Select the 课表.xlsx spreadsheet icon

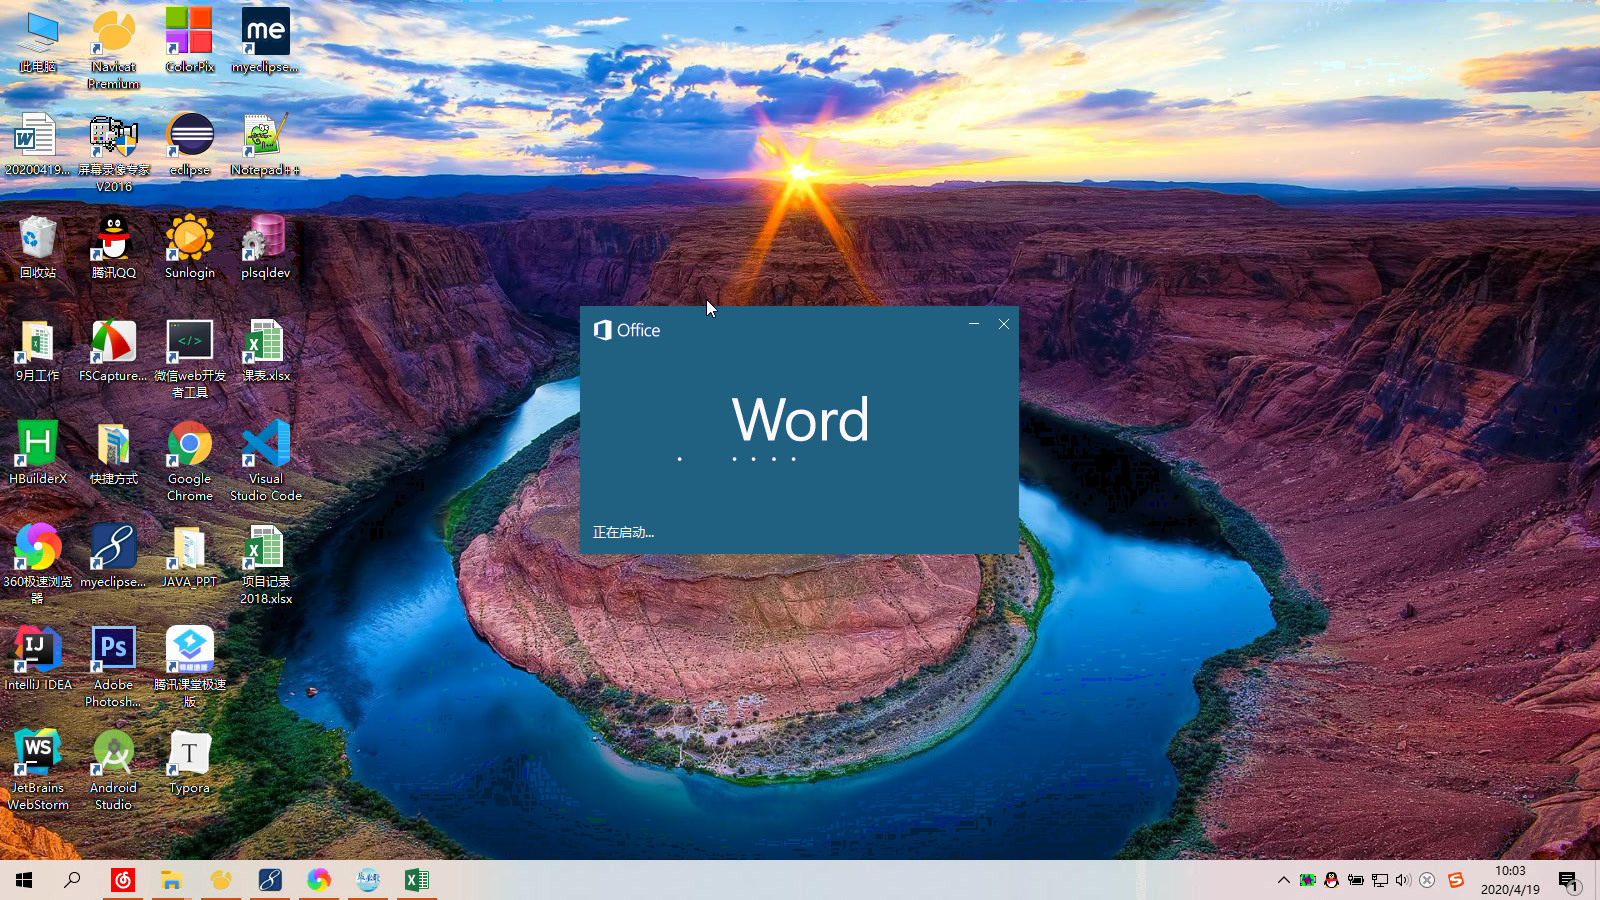click(x=265, y=351)
